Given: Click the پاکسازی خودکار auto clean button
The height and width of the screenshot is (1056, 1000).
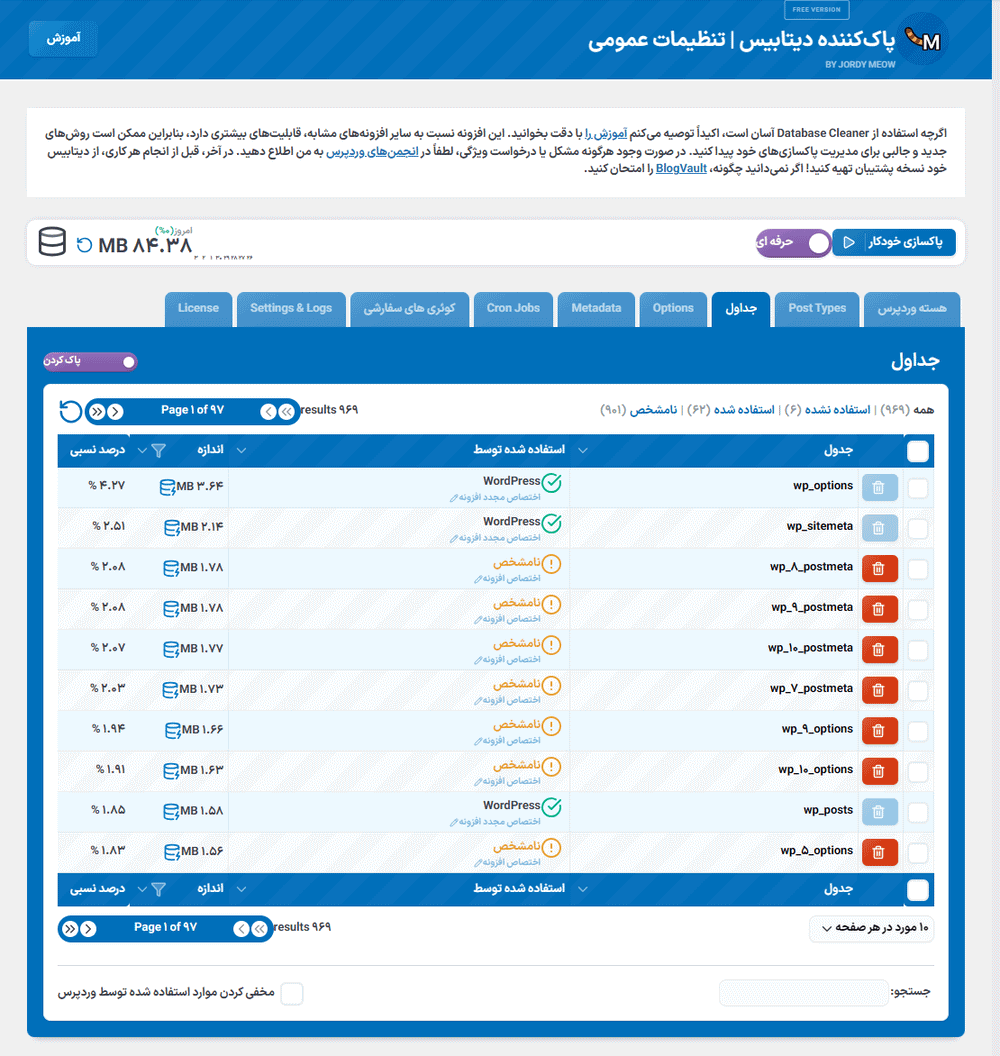Looking at the screenshot, I should 893,243.
